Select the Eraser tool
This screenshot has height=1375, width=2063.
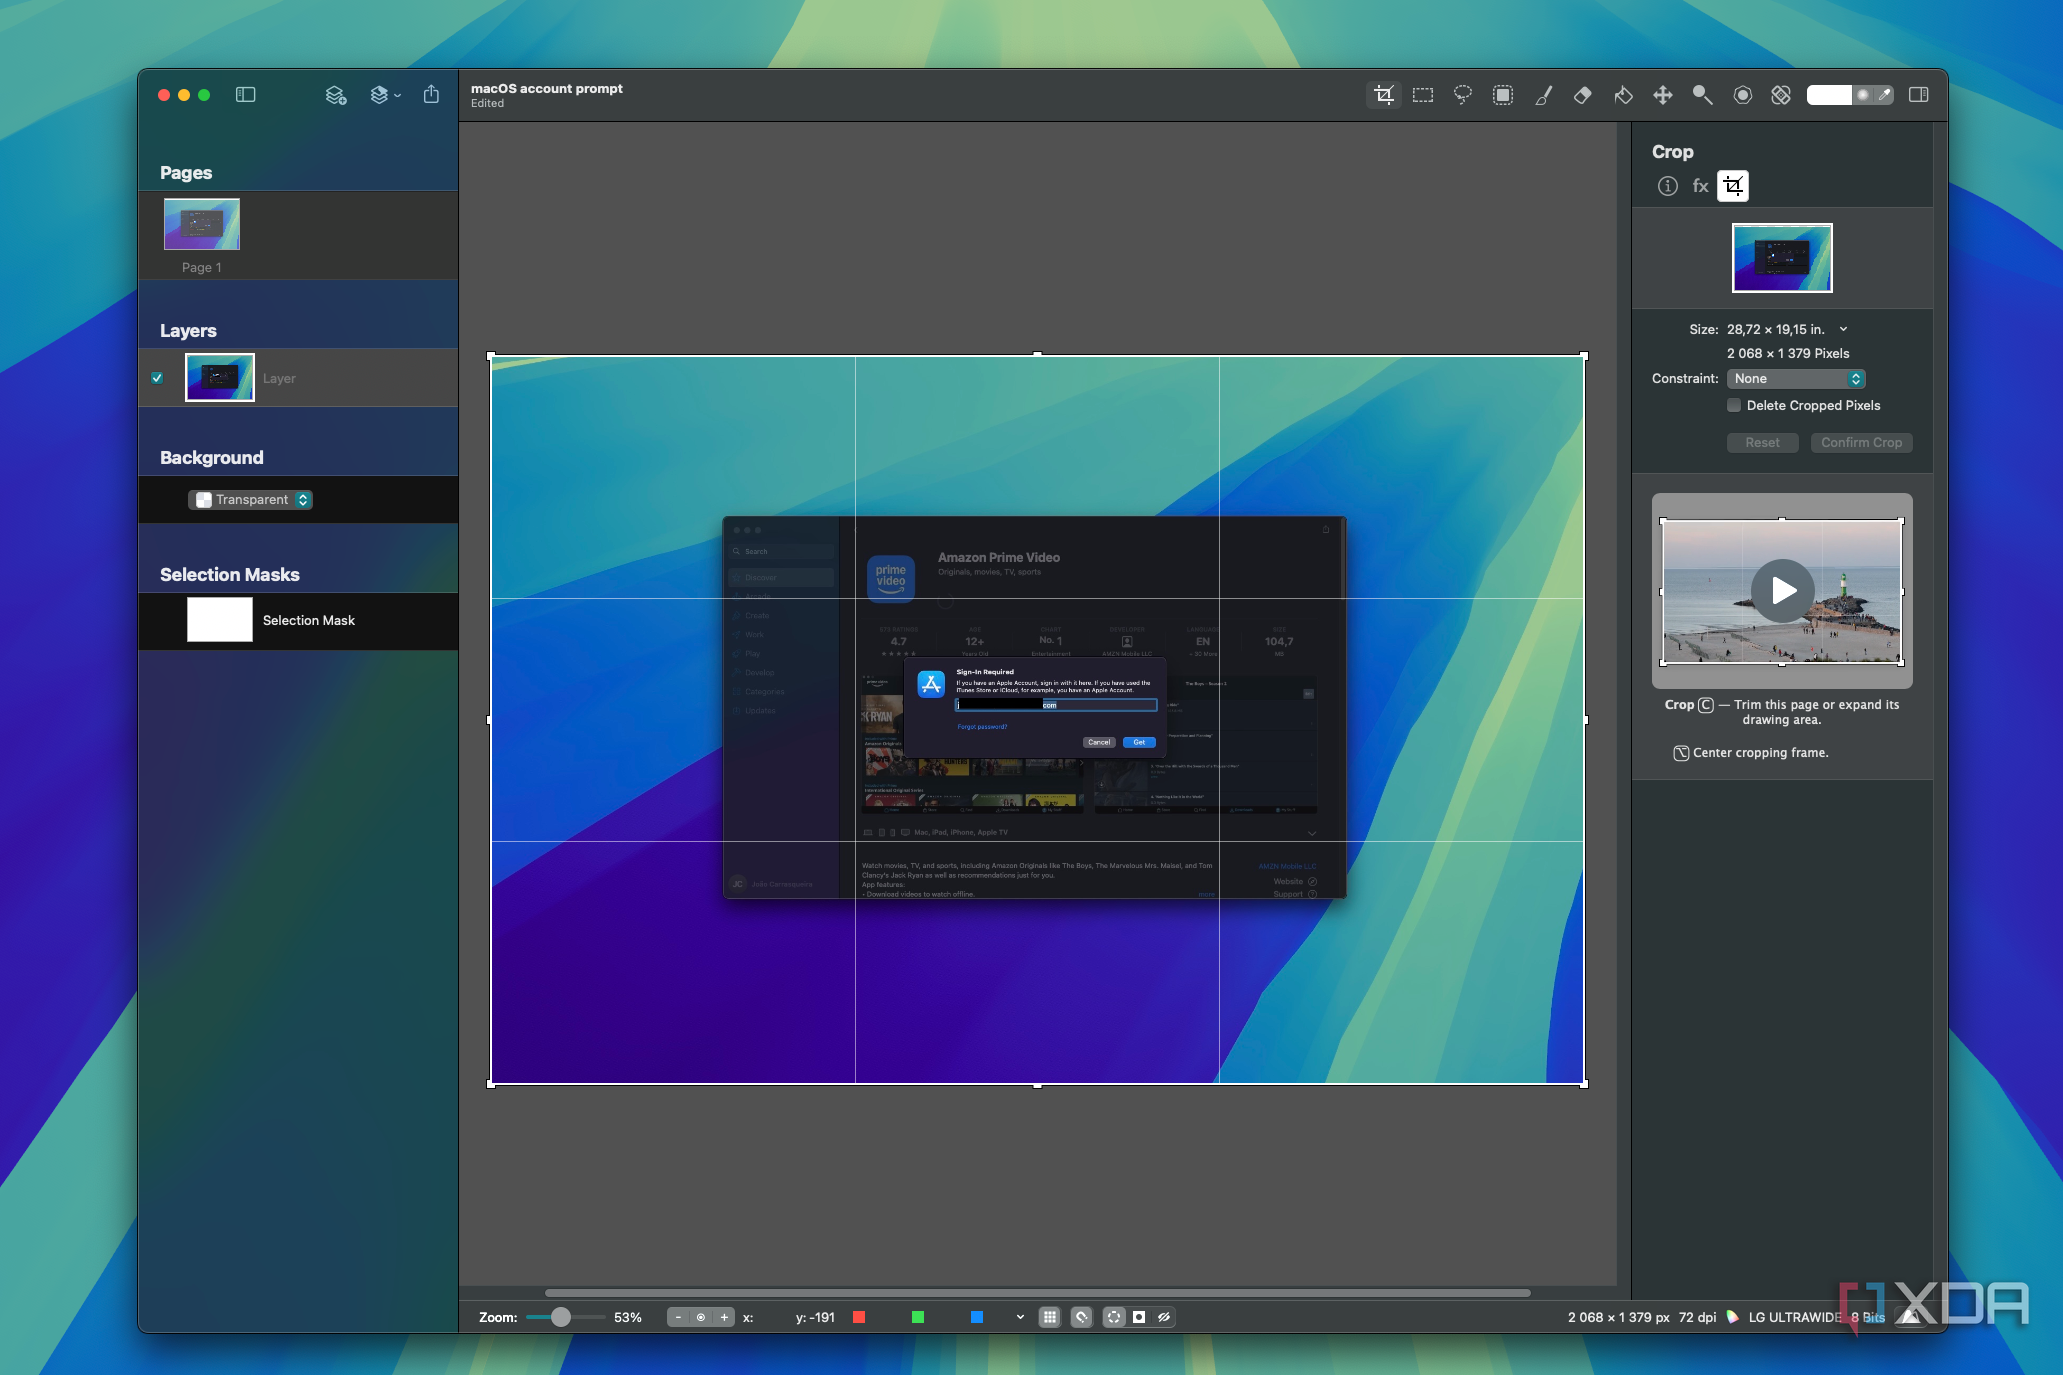pos(1583,95)
